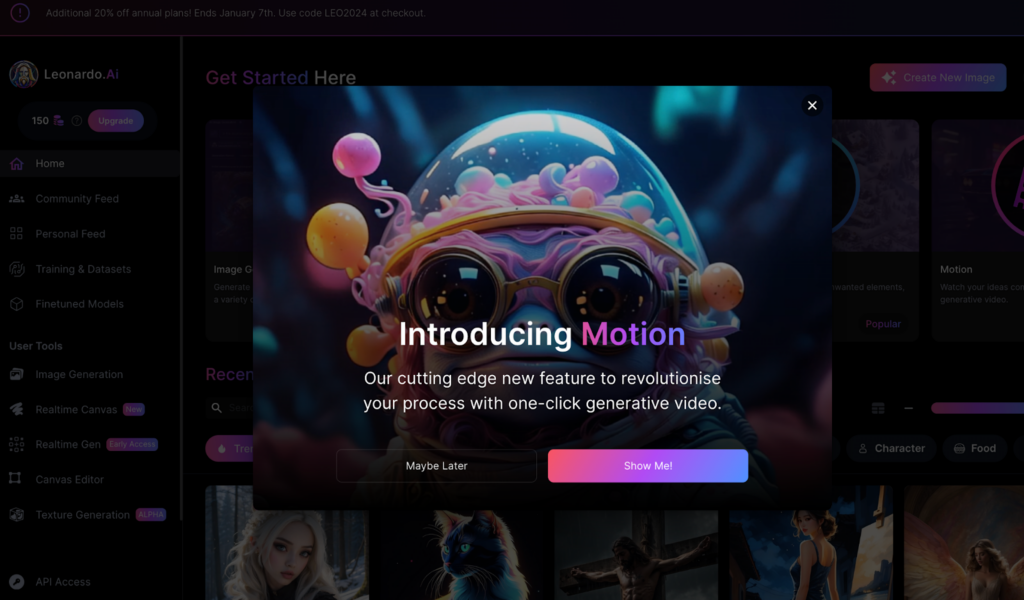Click the Get Started Here heading
1024x600 pixels.
tap(281, 78)
